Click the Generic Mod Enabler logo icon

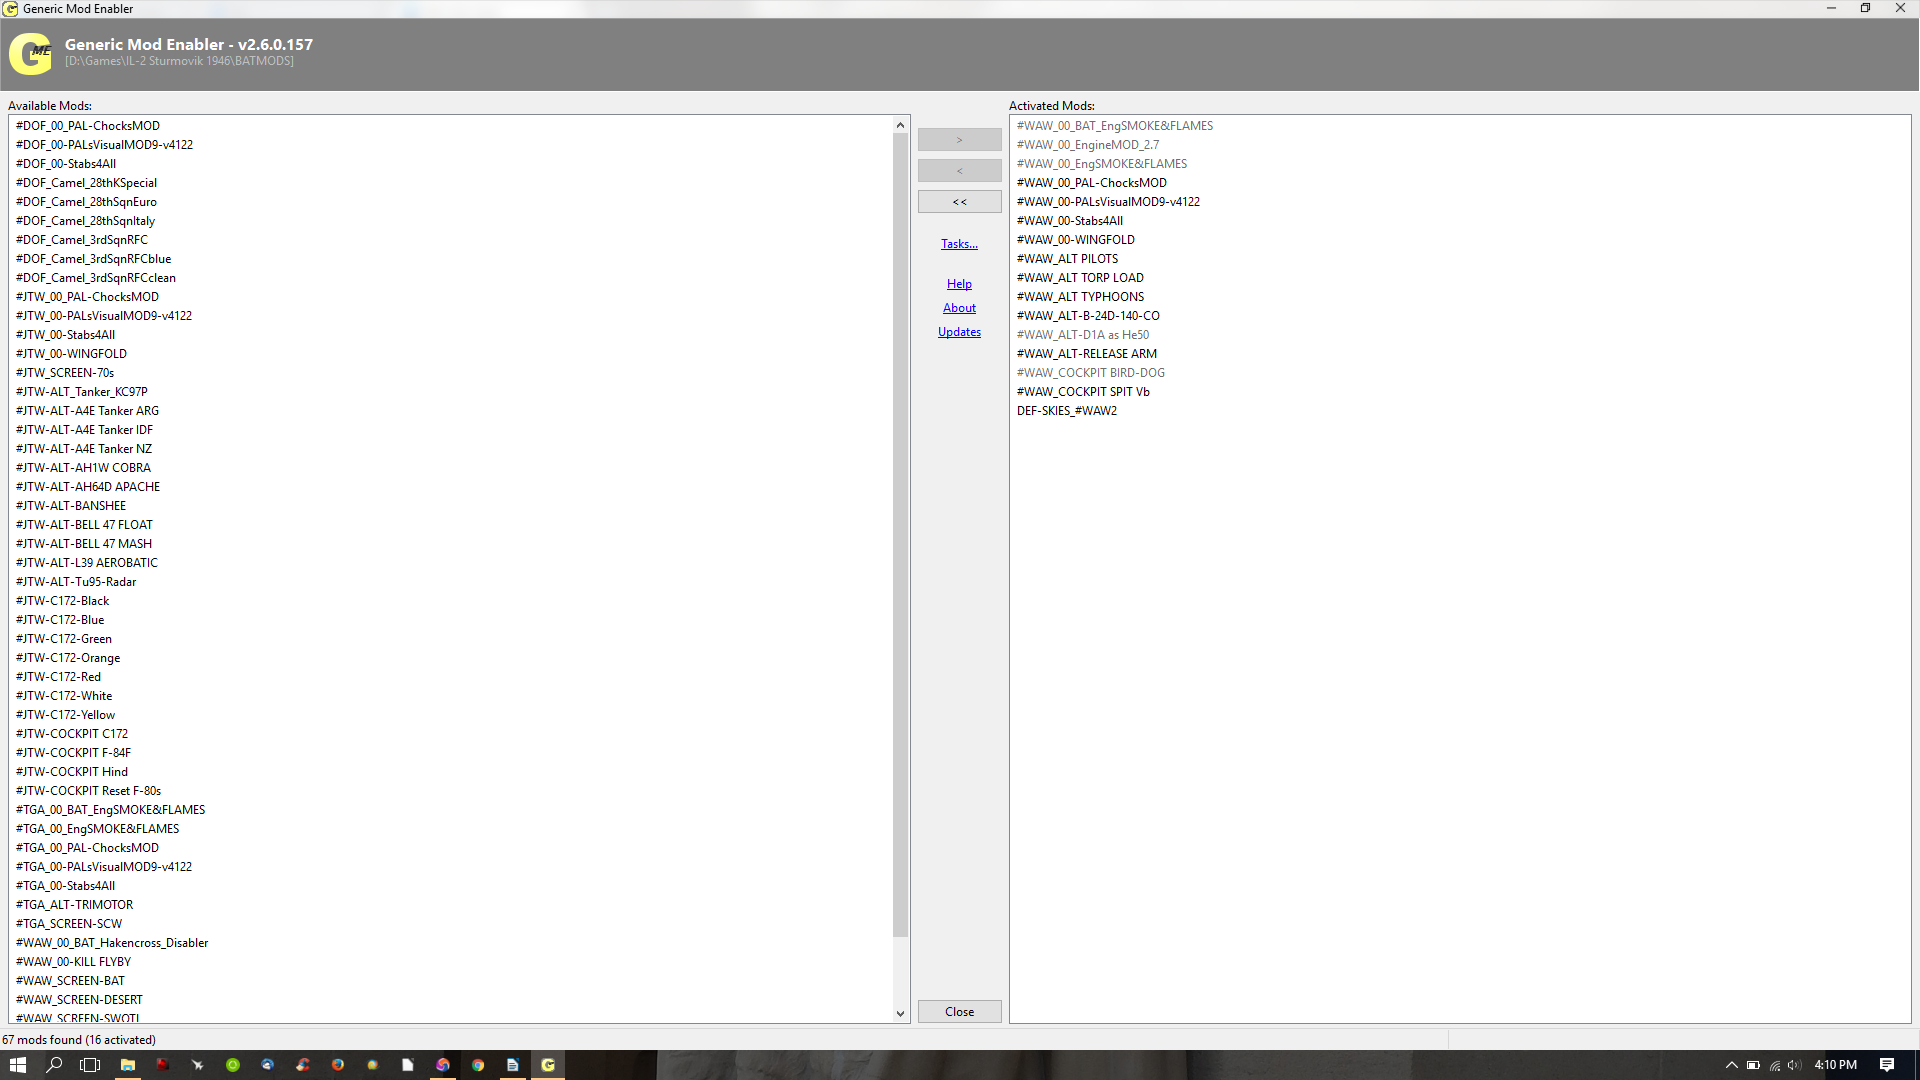pyautogui.click(x=30, y=54)
